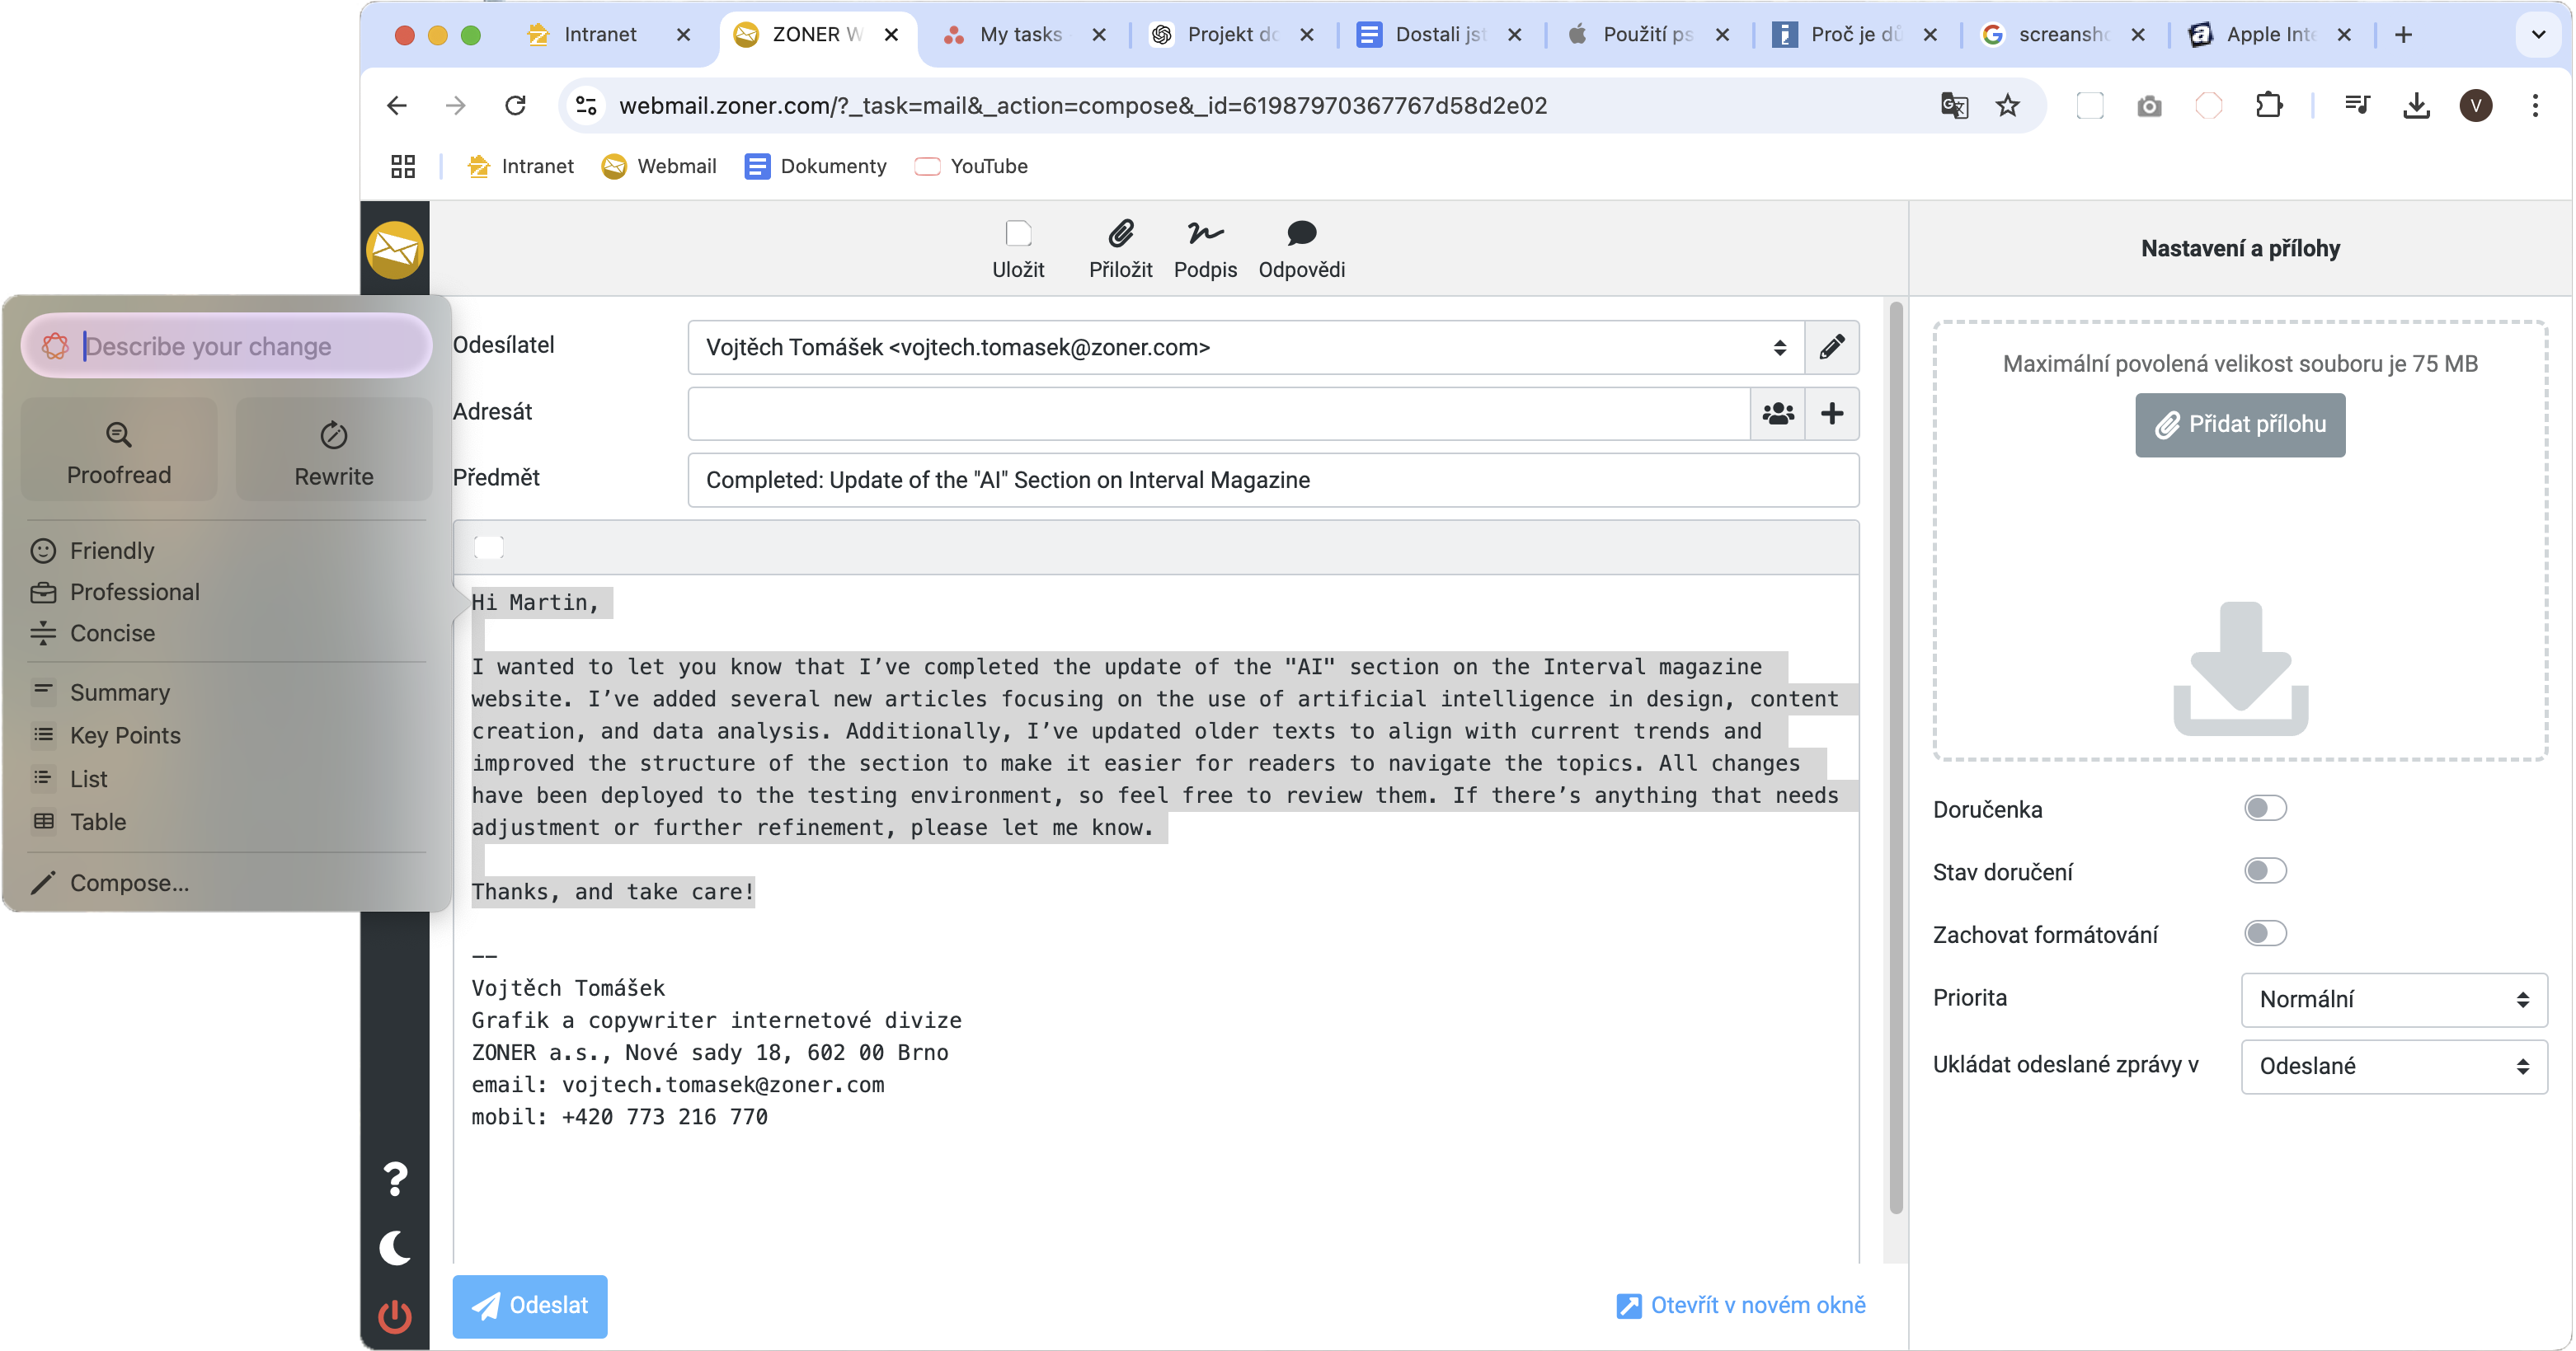Open the media control playlist icon
Screen dimensions: 2576x1351
tap(2357, 105)
